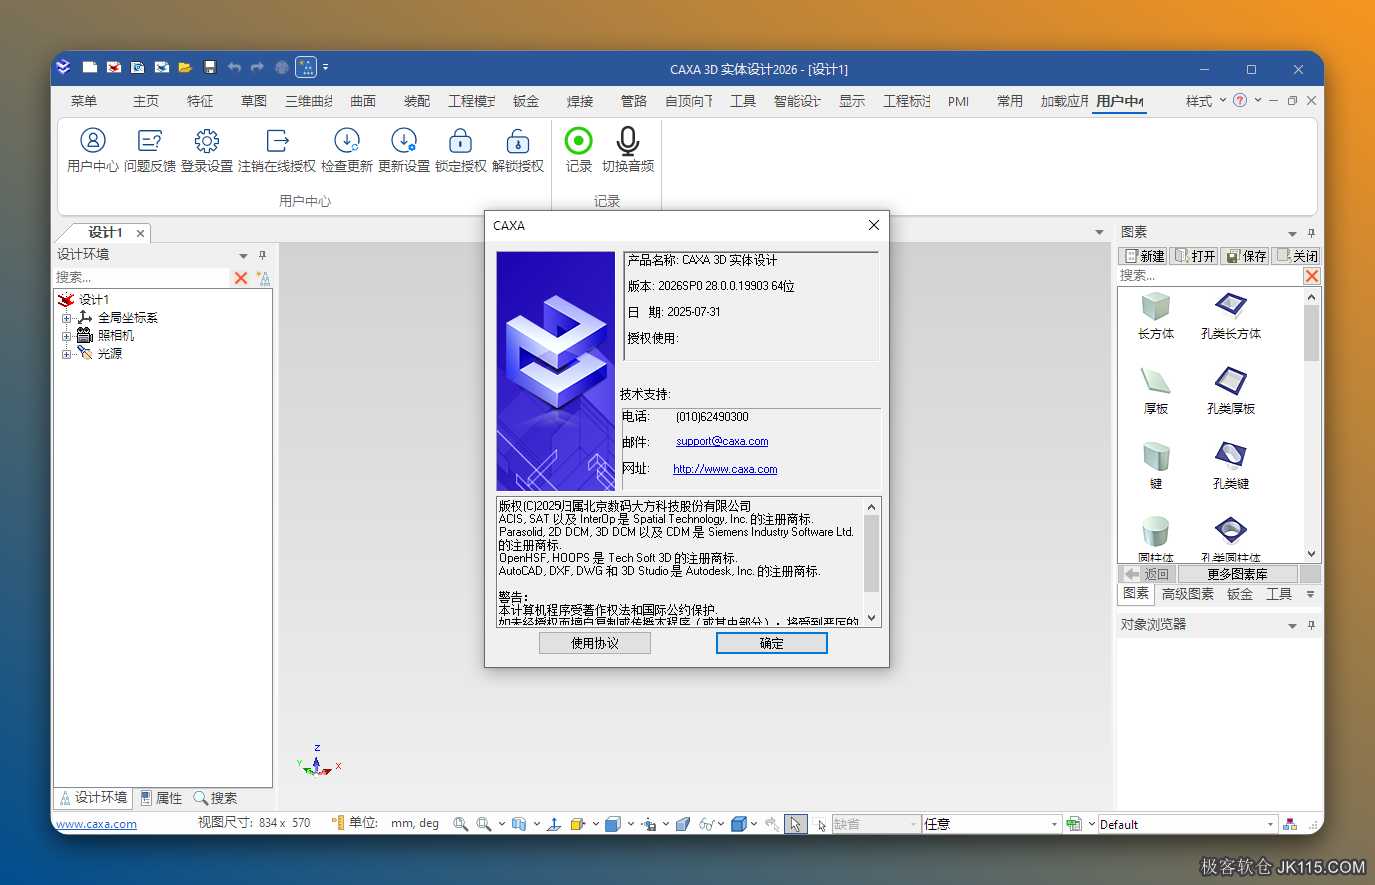Click 保存 in the 图素 panel
This screenshot has width=1375, height=885.
(x=1245, y=256)
